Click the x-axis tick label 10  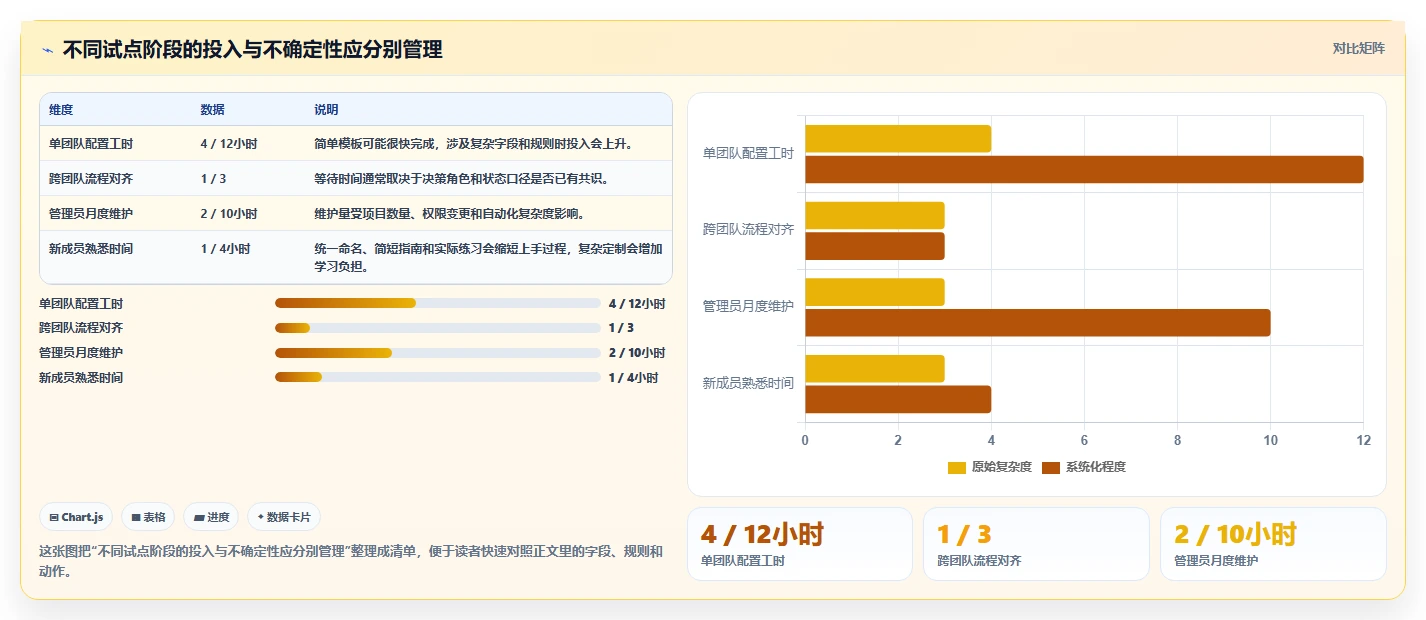point(1270,440)
